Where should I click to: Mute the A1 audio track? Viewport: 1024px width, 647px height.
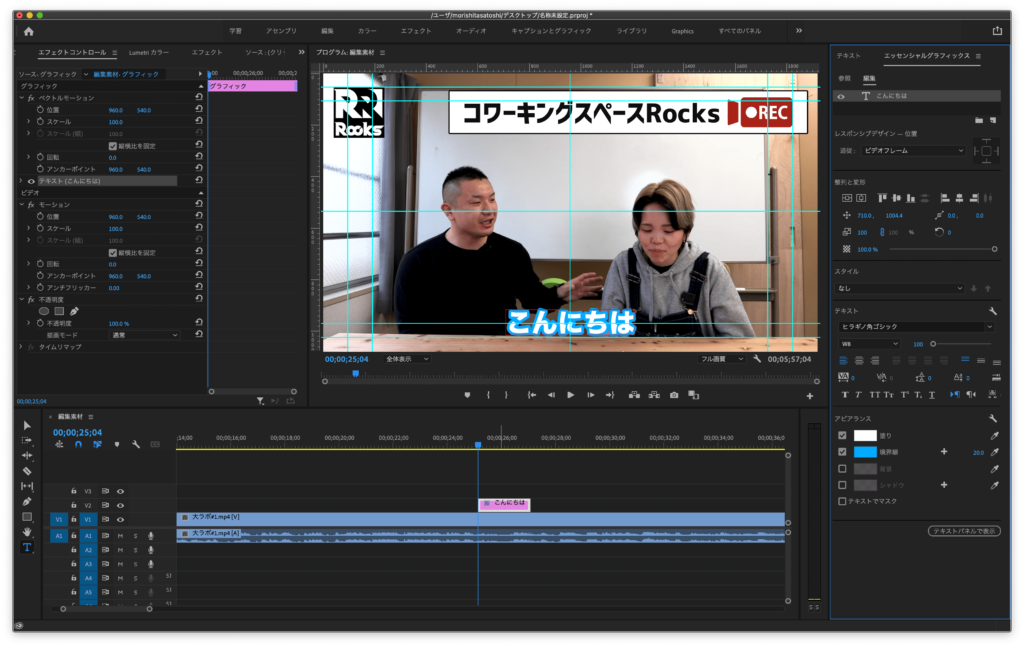click(x=121, y=536)
